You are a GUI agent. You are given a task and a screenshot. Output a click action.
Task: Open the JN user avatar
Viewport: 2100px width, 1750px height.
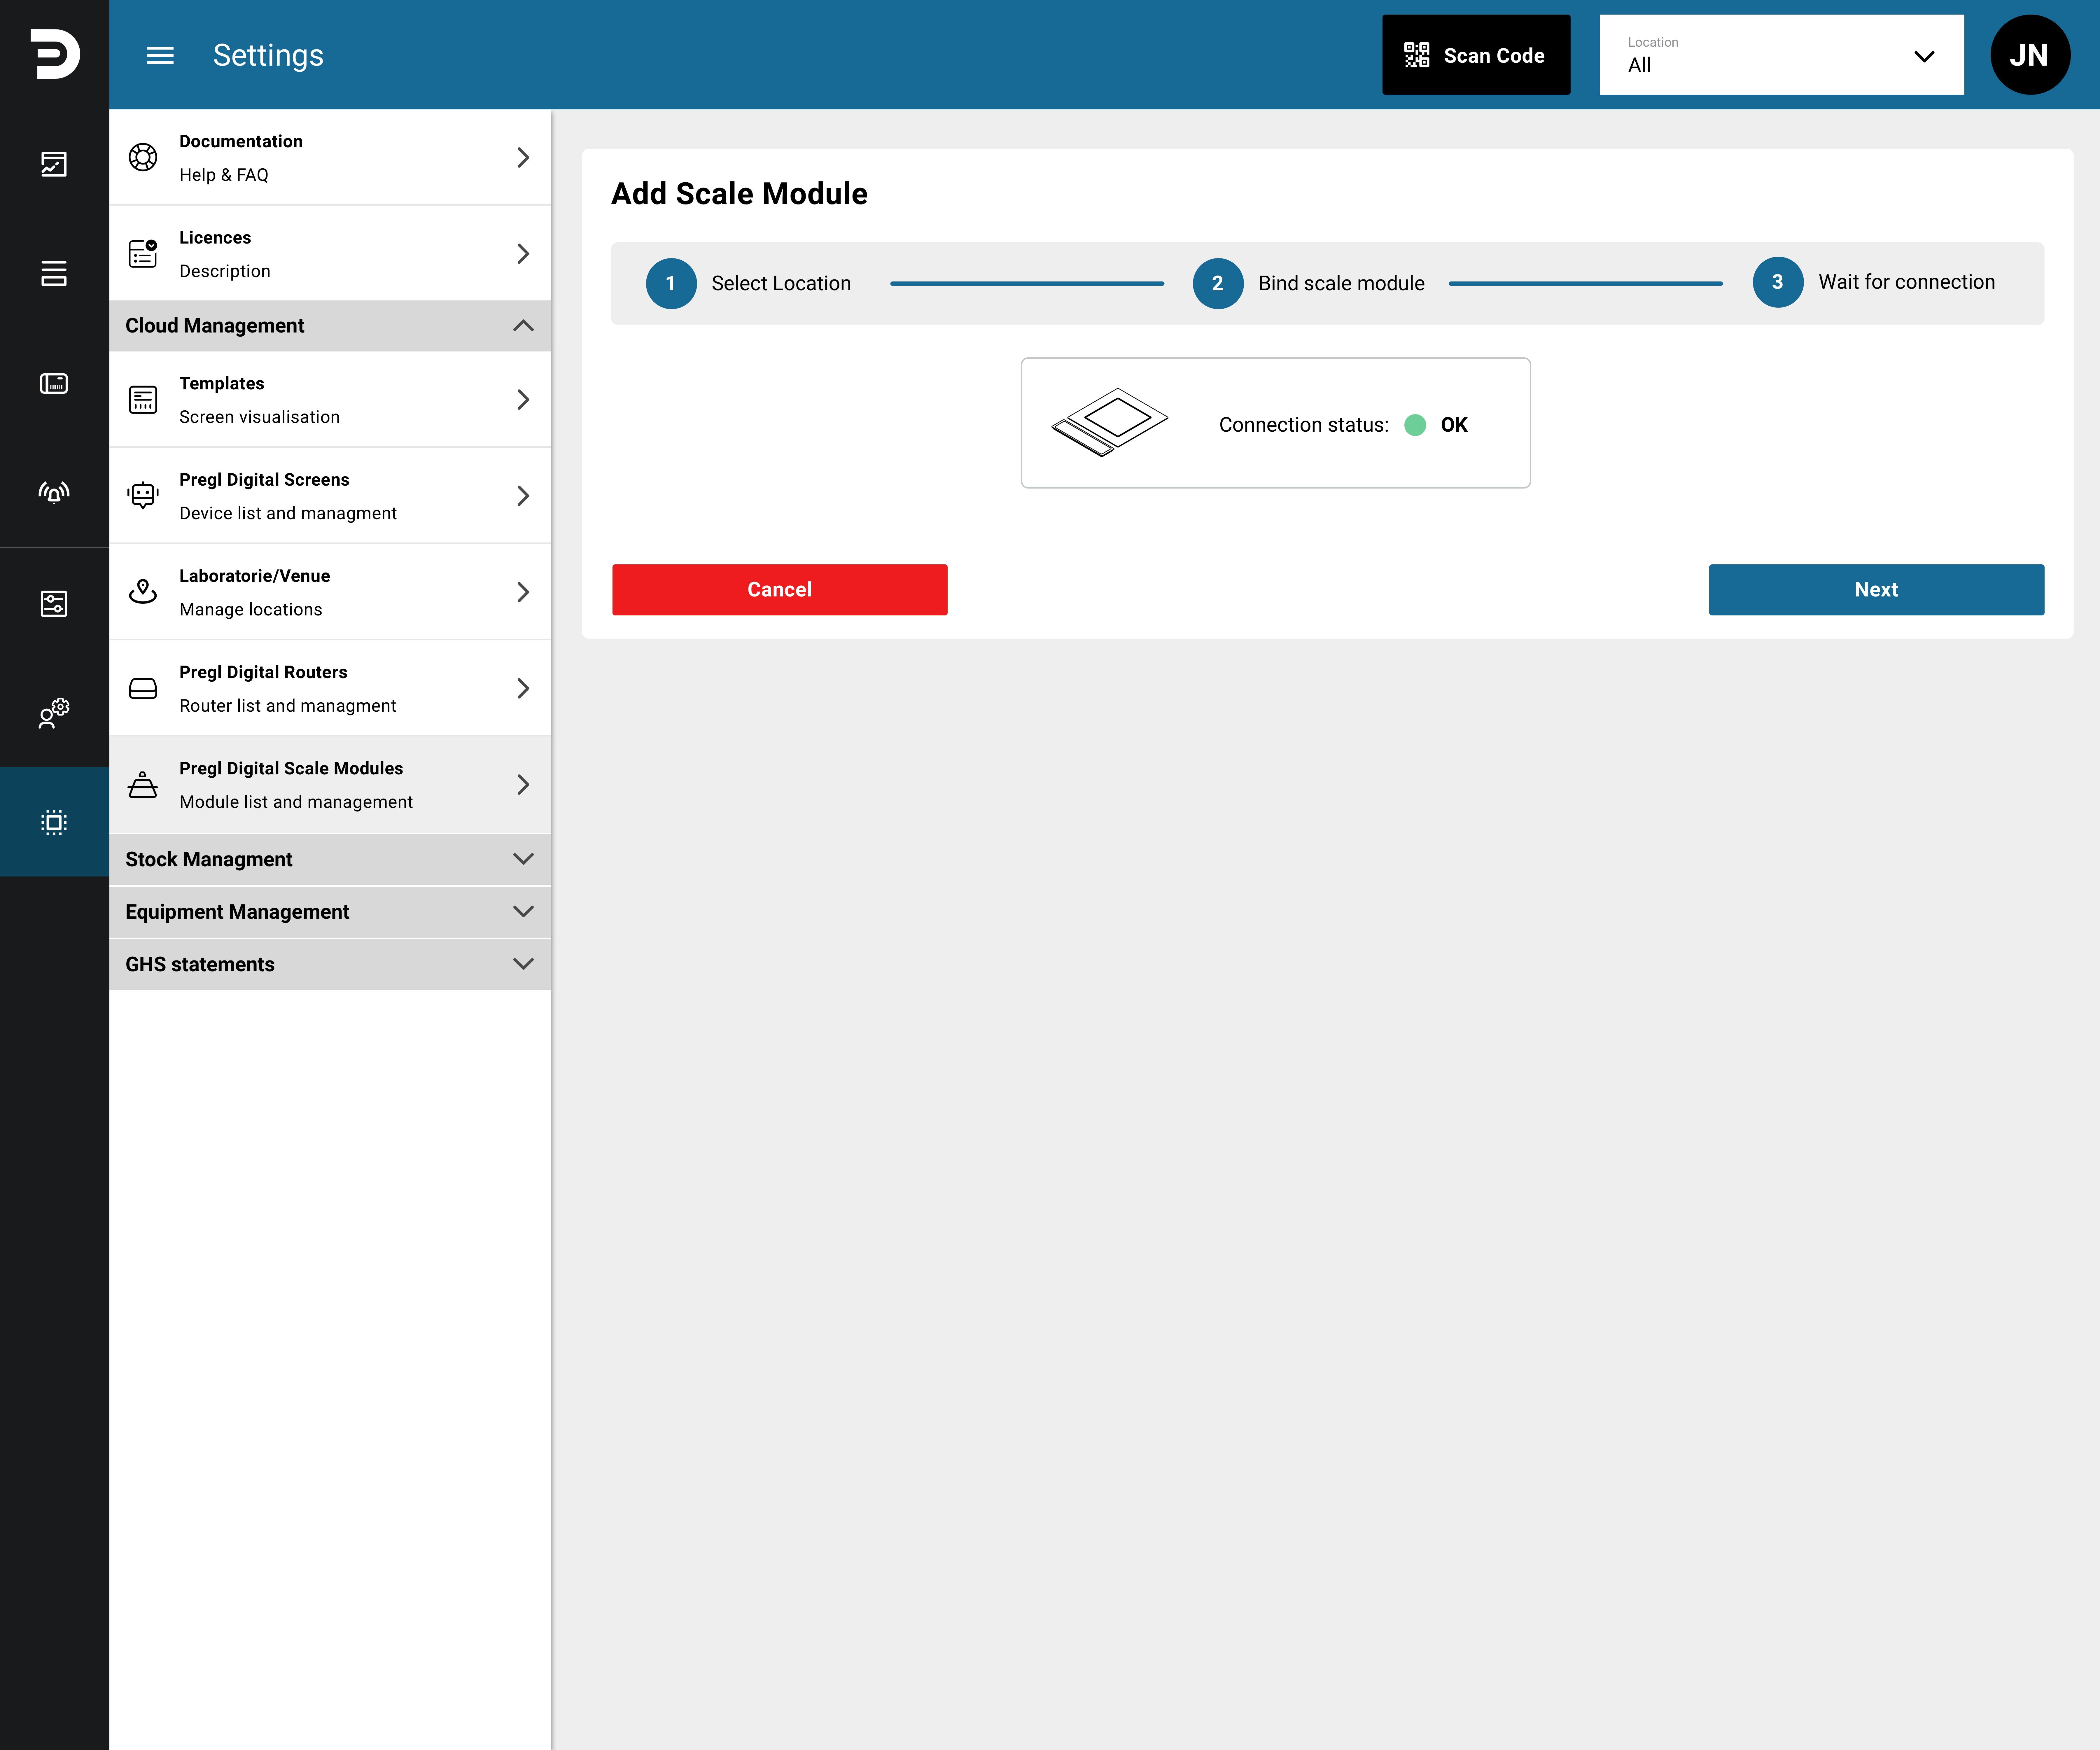click(2030, 55)
